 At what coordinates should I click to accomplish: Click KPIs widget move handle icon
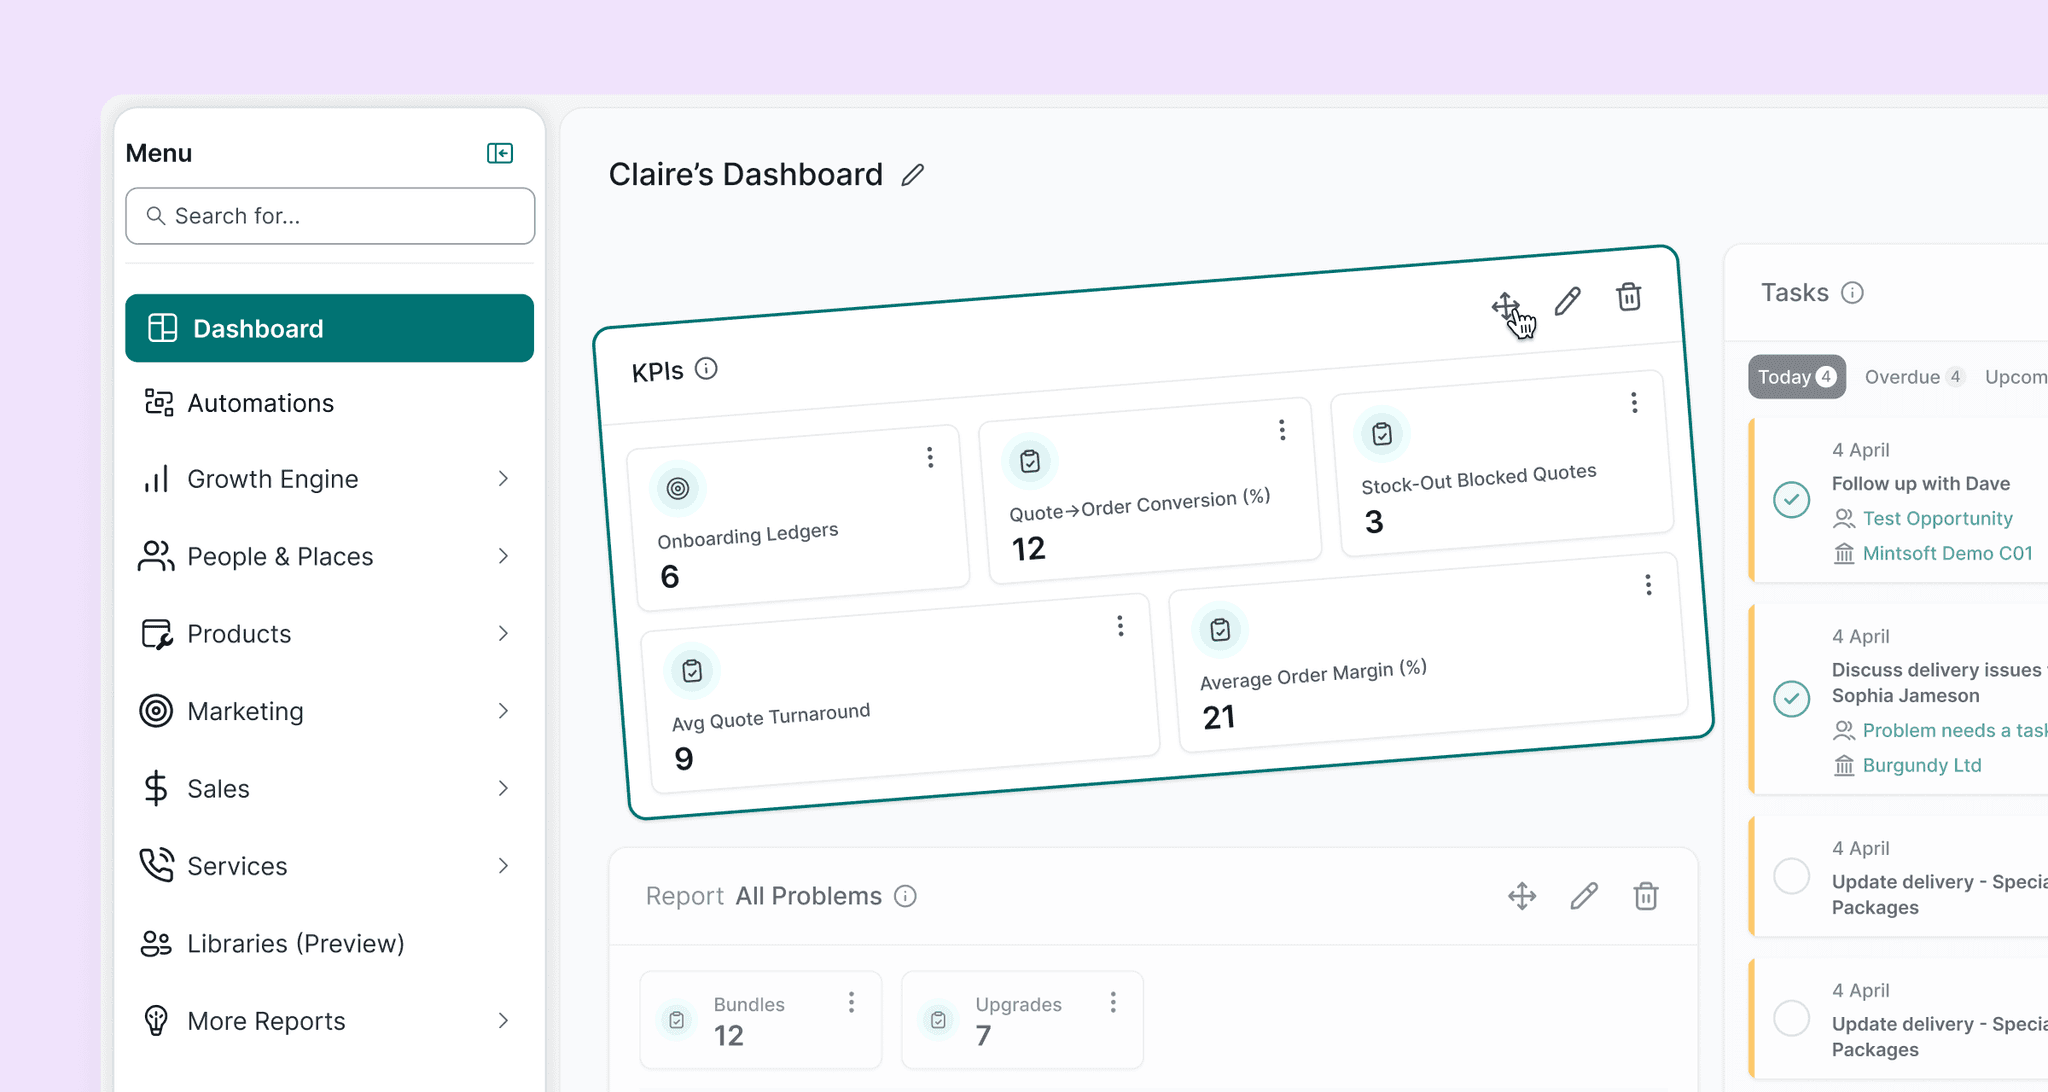click(x=1506, y=306)
